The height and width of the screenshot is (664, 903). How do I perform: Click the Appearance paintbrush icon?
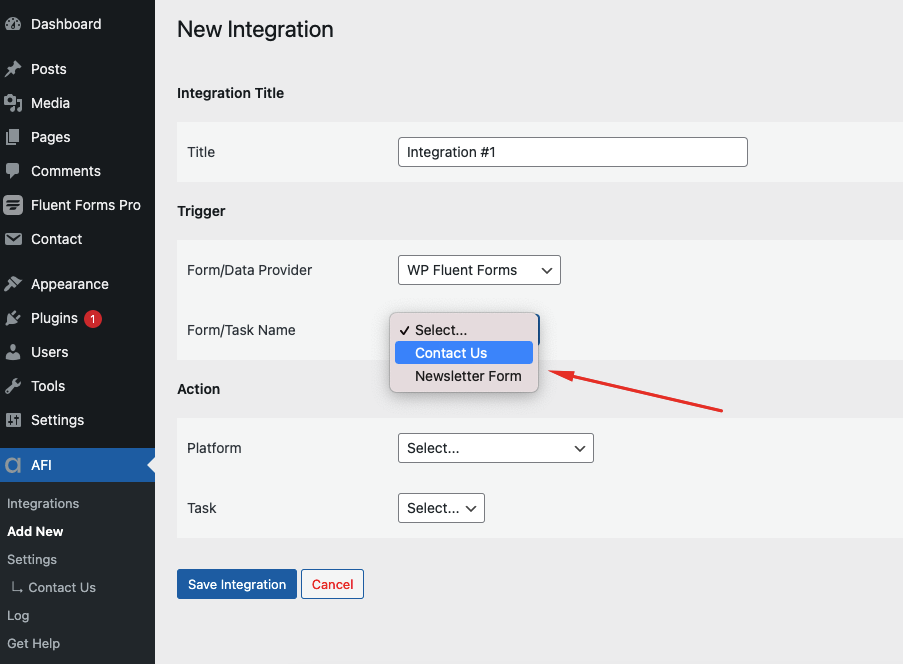(13, 284)
